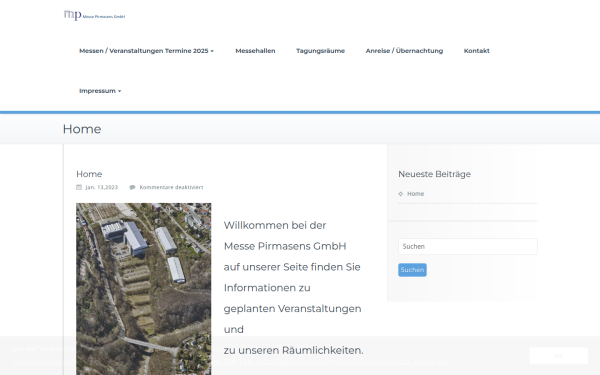Screen dimensions: 600x375
Task: Open Home under Neueste Beiträge
Action: [x=416, y=194]
